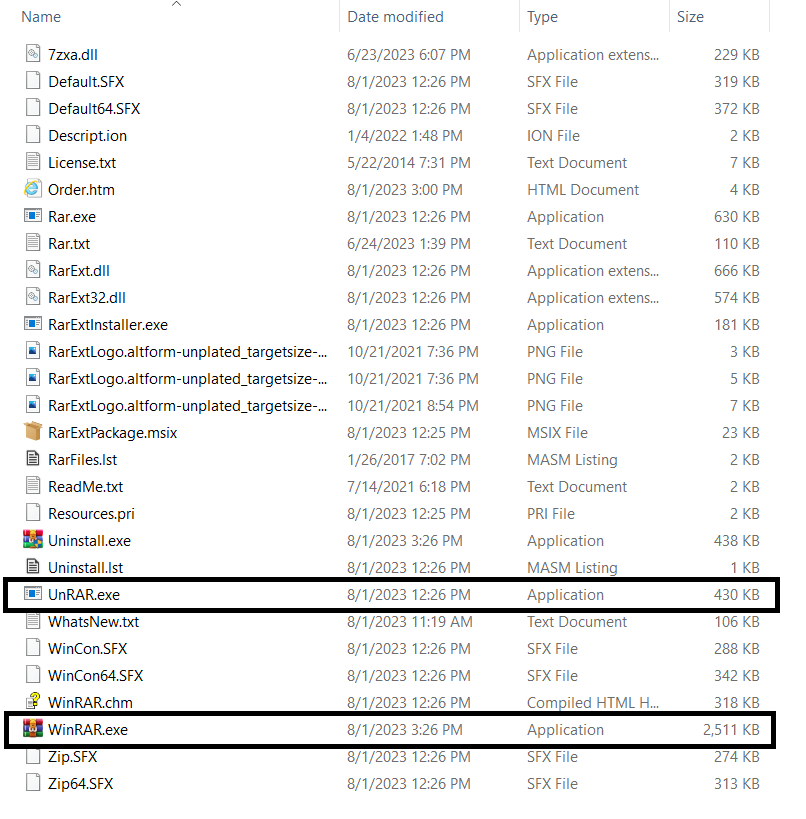The height and width of the screenshot is (819, 806).
Task: Select the file name 7zxa.dll
Action: coord(73,54)
